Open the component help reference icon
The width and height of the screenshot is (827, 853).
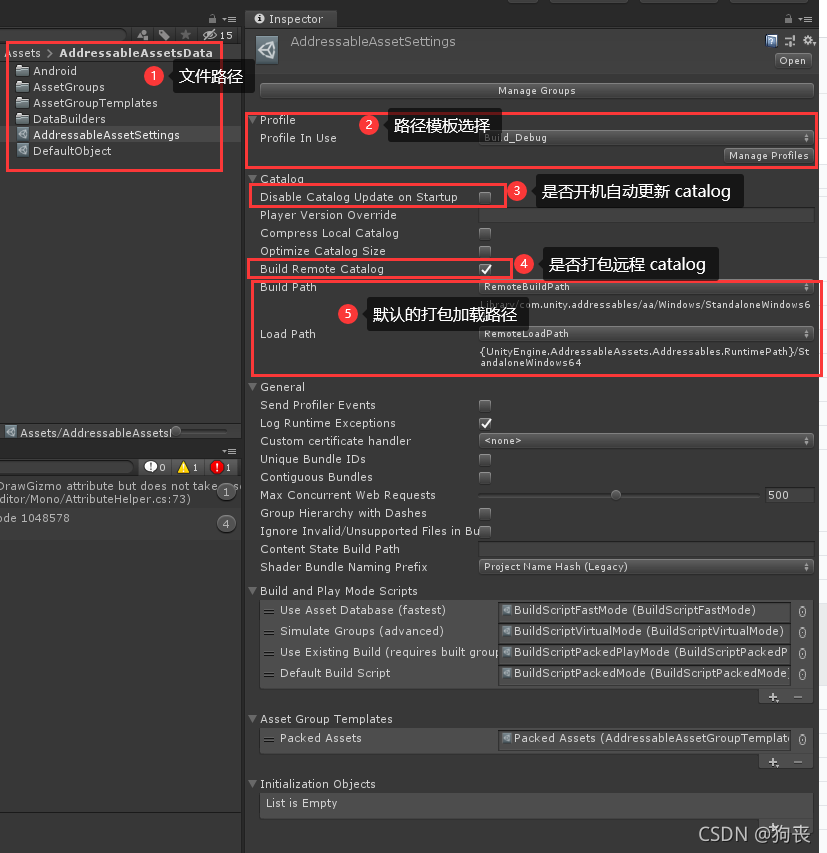click(771, 41)
